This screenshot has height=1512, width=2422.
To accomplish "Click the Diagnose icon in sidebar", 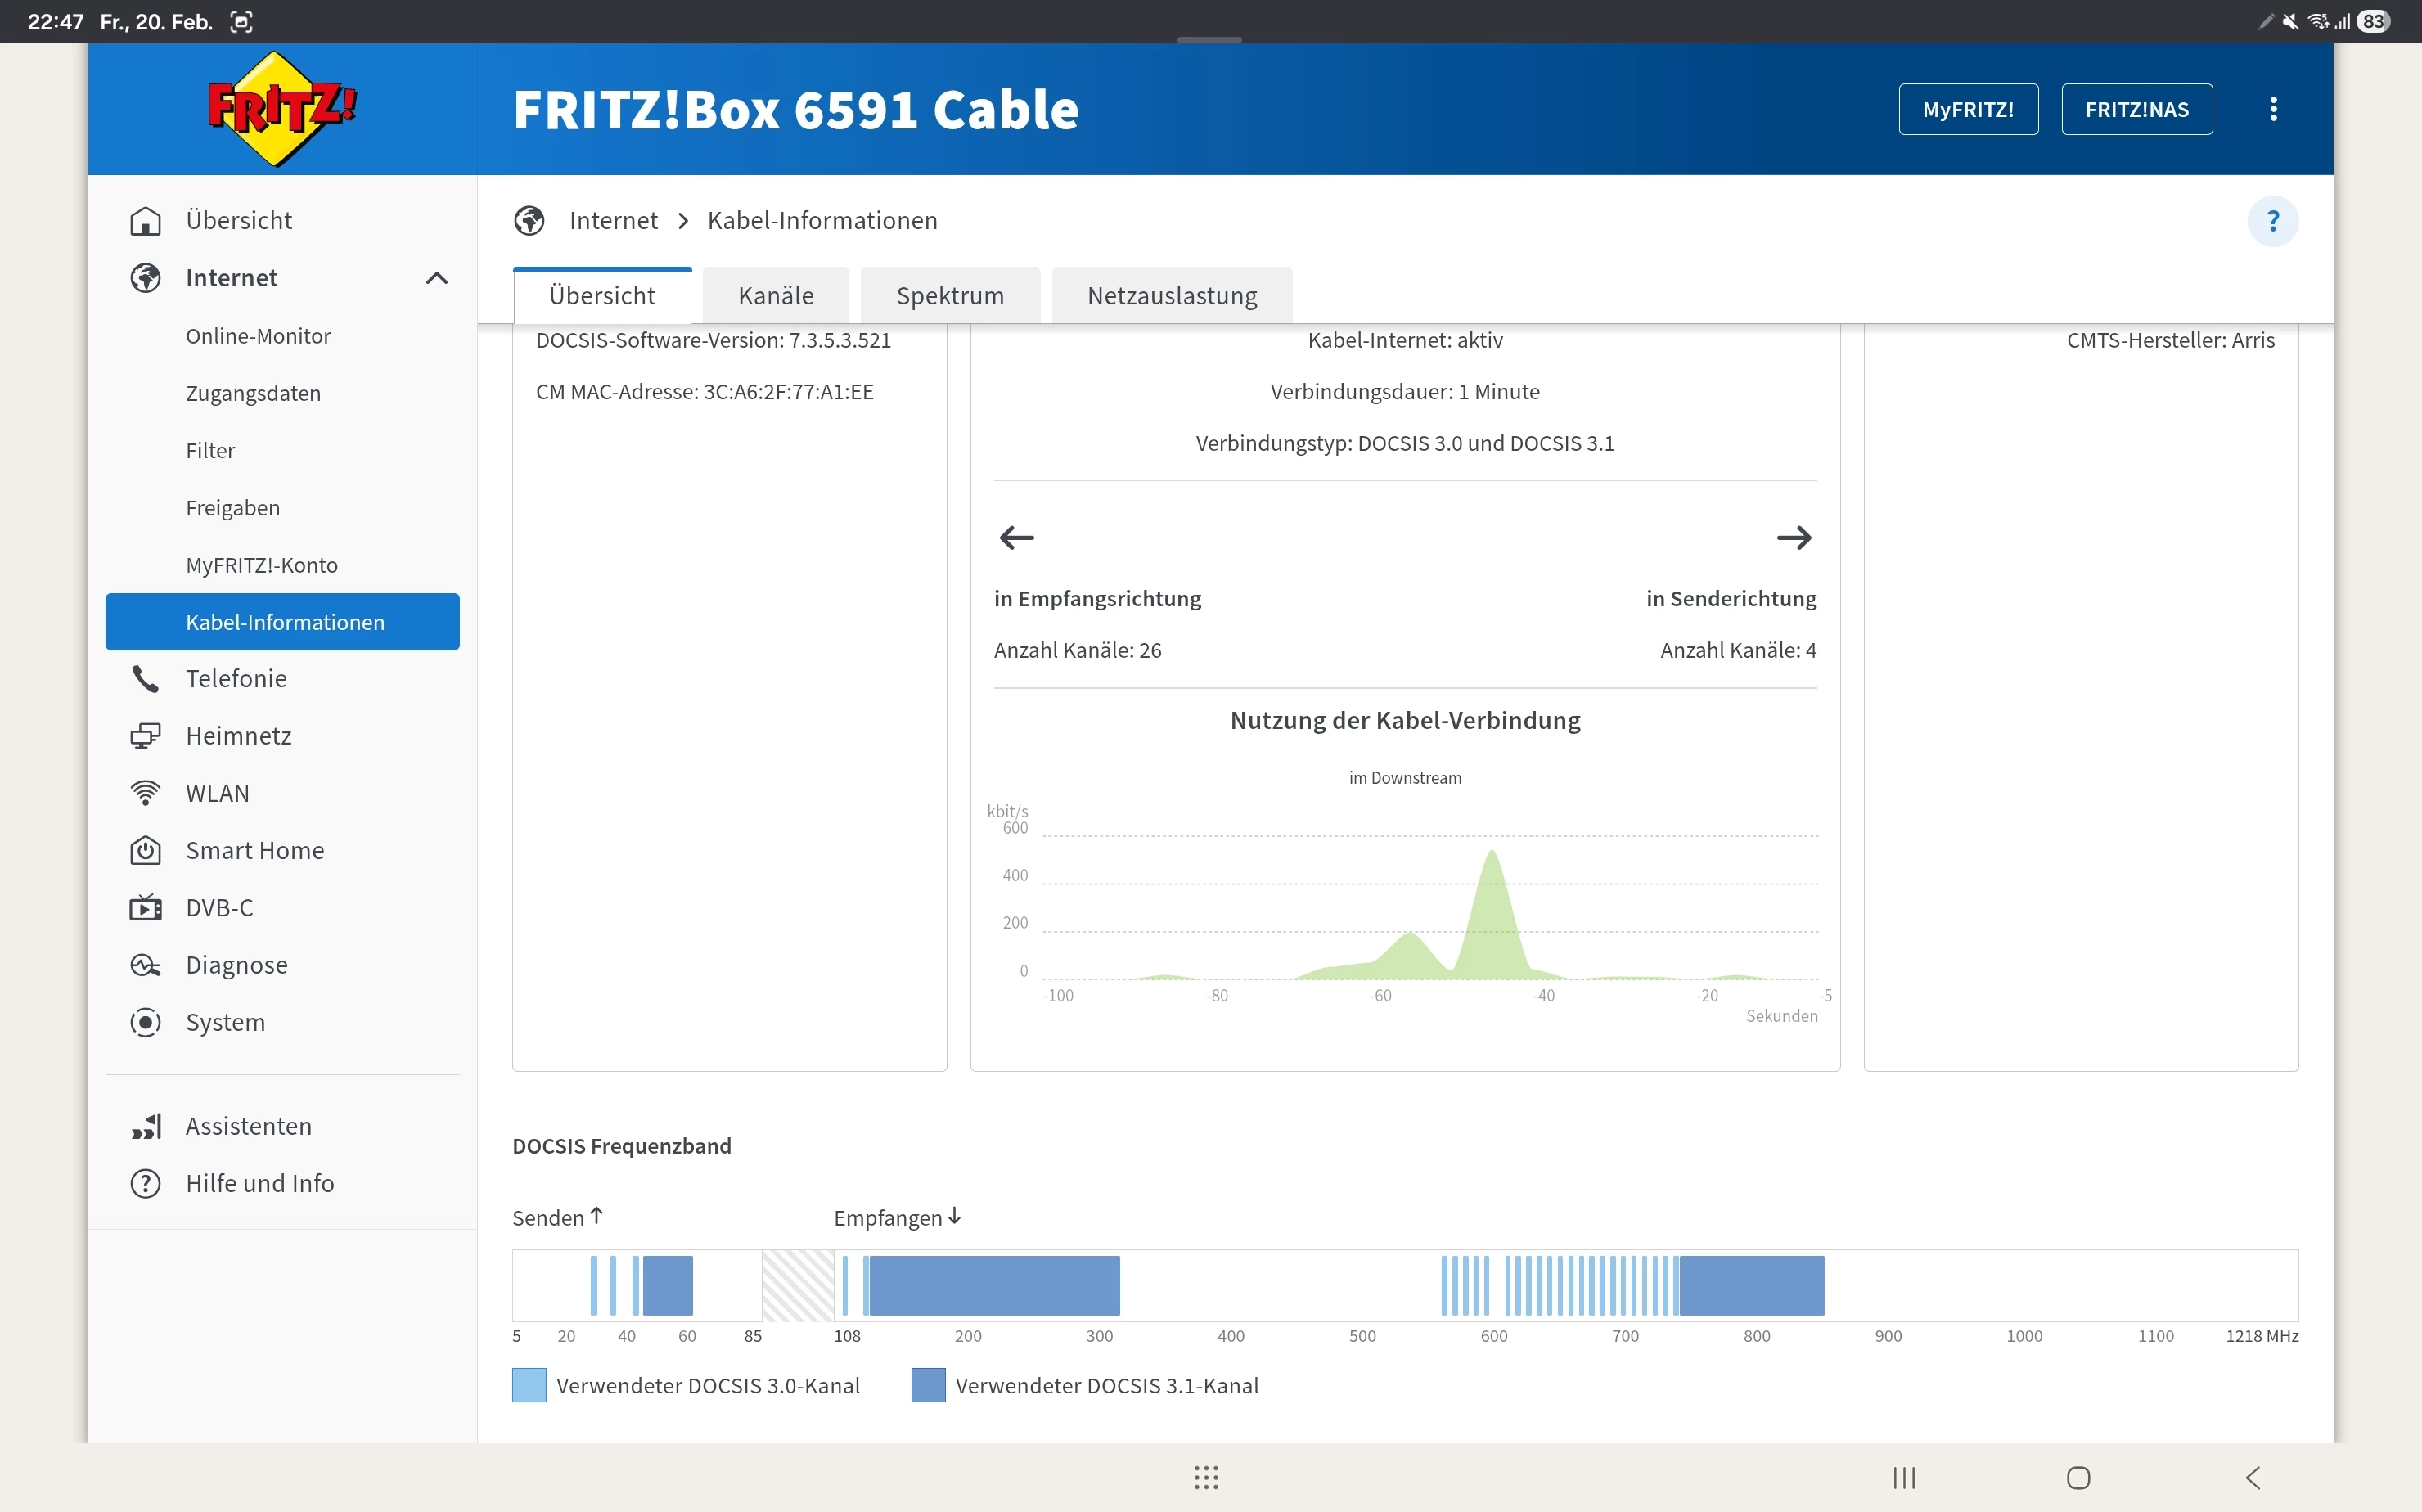I will (x=146, y=965).
